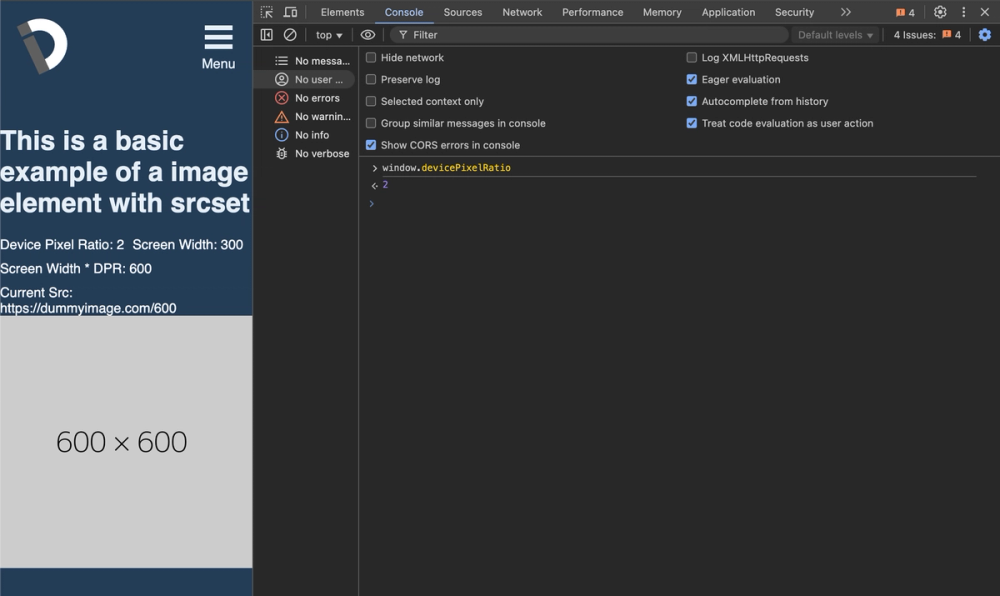Enable Log XMLHttpRequests checkbox
1000x596 pixels.
[x=691, y=57]
